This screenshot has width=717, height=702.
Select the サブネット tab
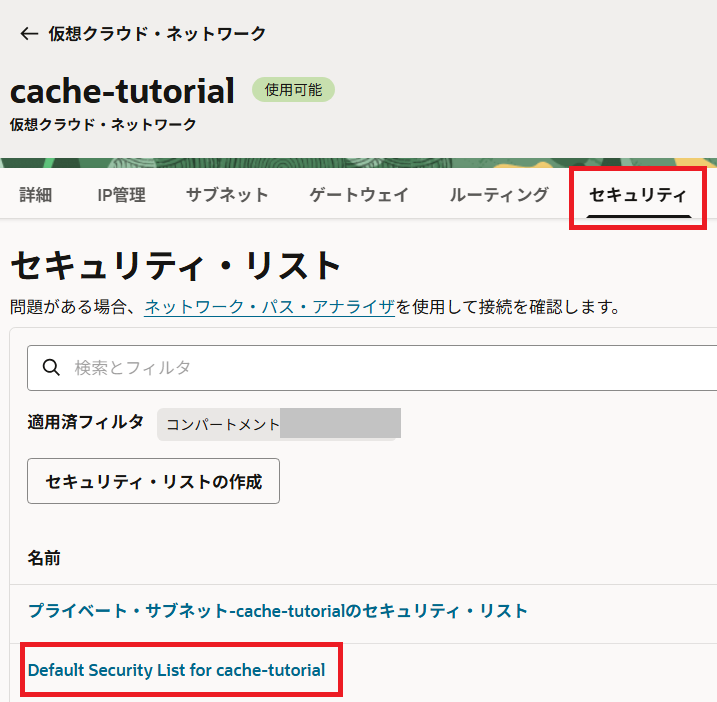pyautogui.click(x=227, y=195)
